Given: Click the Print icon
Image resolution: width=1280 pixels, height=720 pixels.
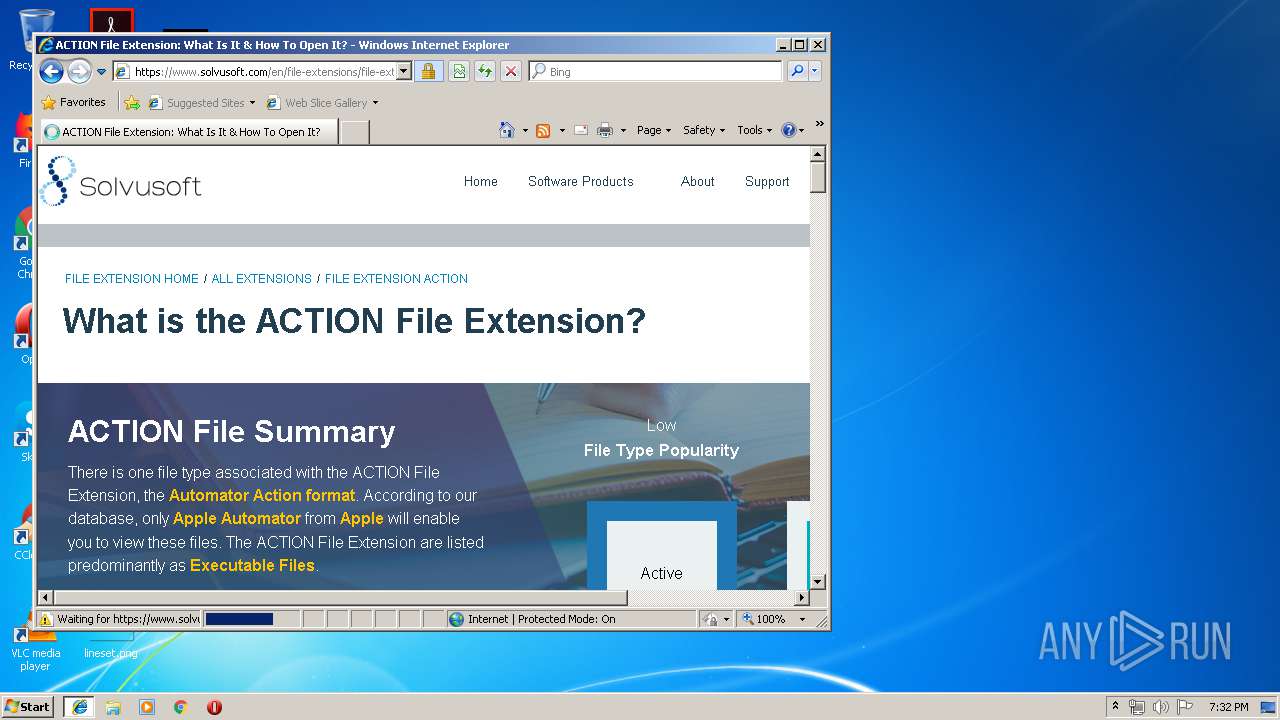Looking at the screenshot, I should pos(605,130).
